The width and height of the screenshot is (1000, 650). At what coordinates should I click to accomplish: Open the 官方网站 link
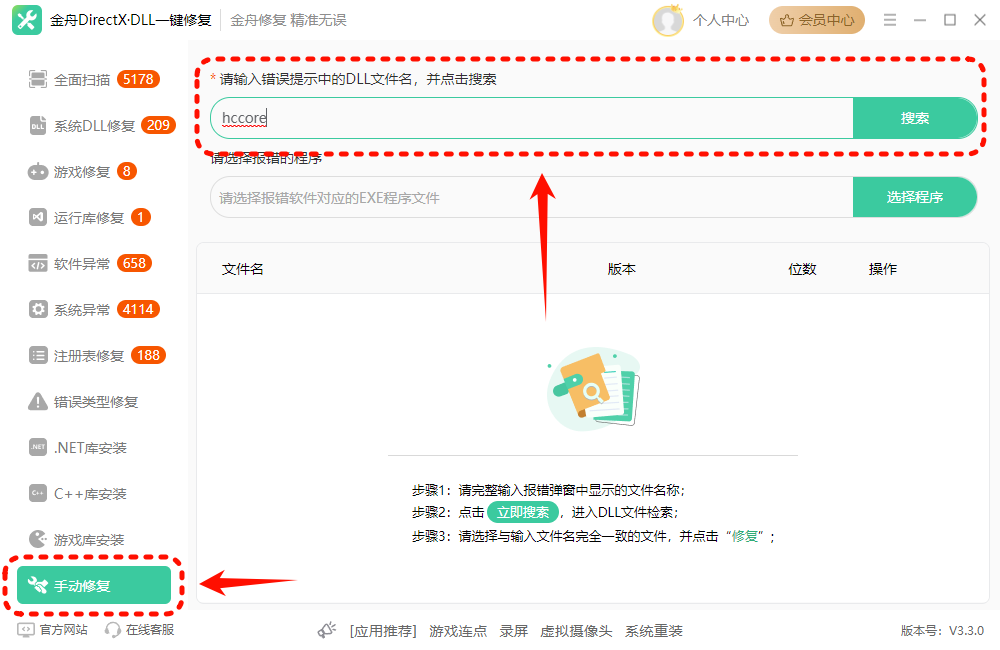[x=64, y=630]
